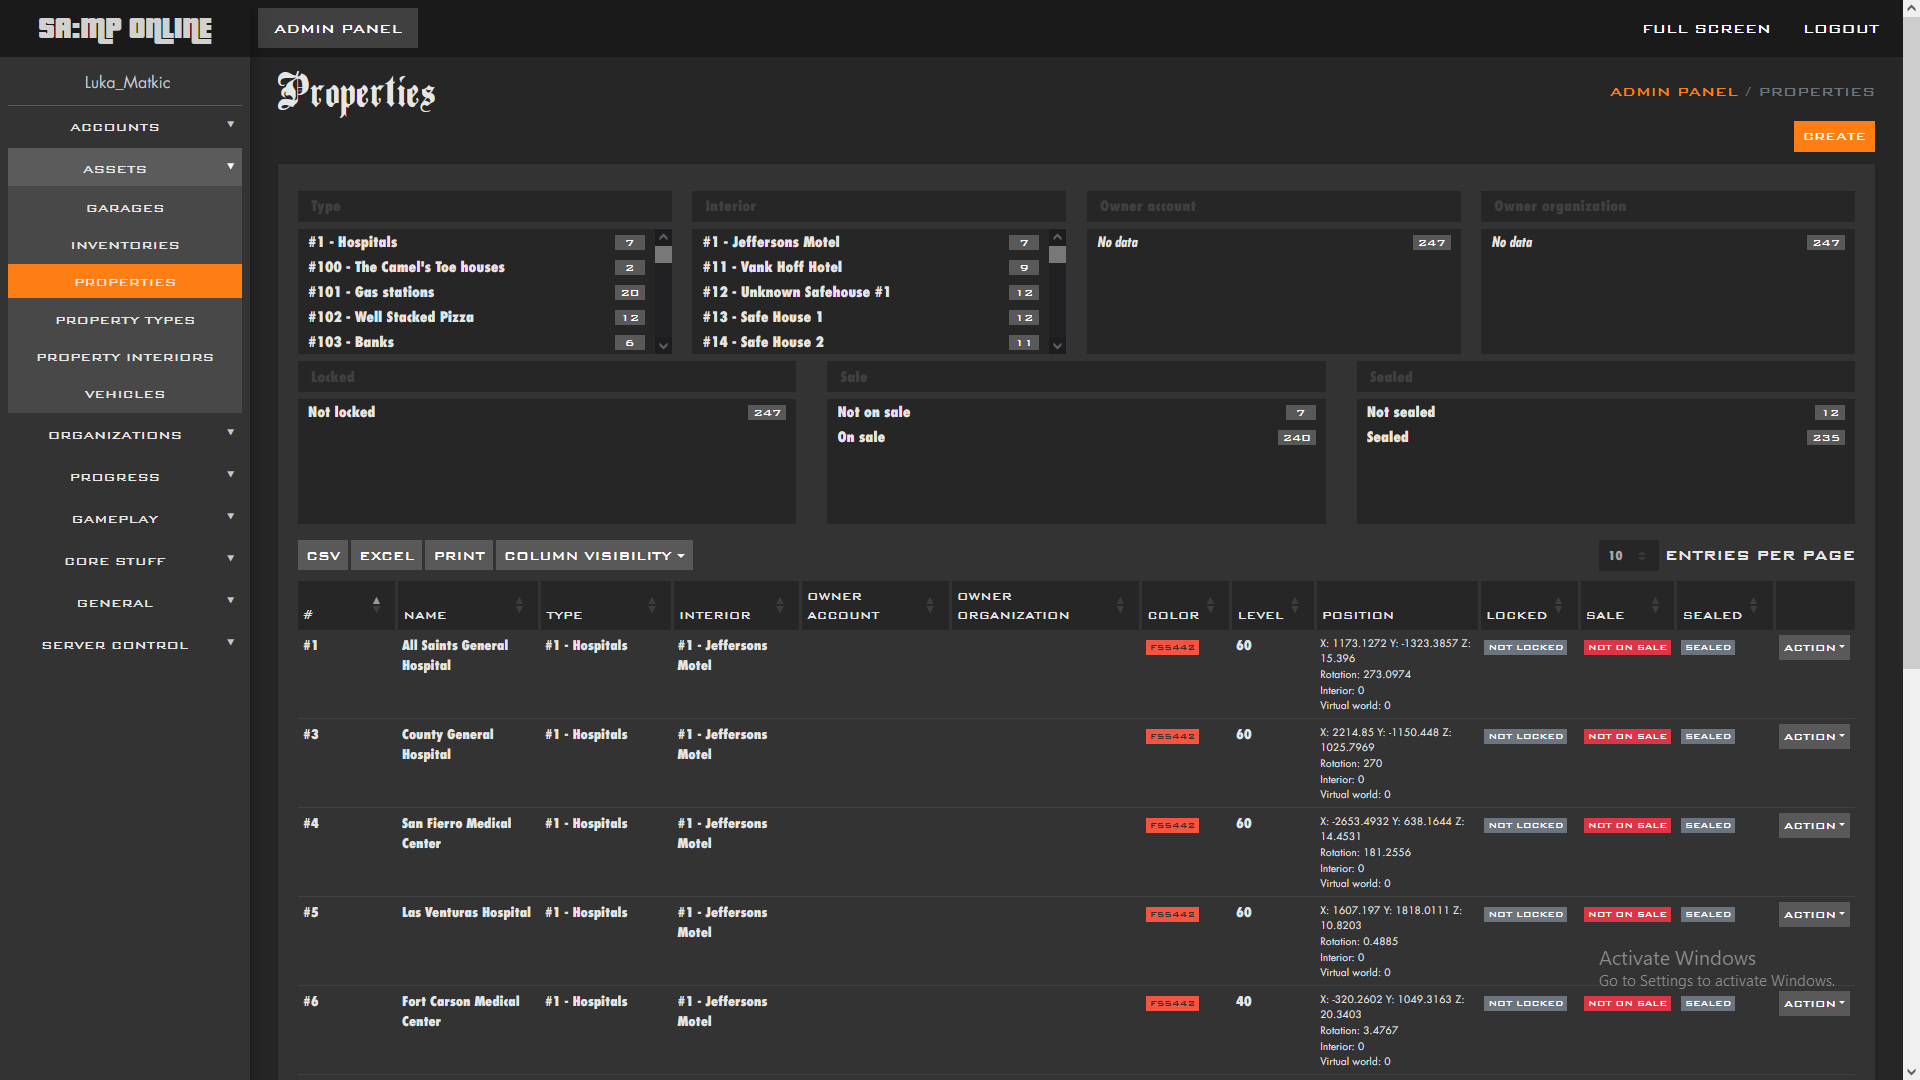Open Property Types in sidebar
This screenshot has height=1080, width=1920.
pos(125,320)
